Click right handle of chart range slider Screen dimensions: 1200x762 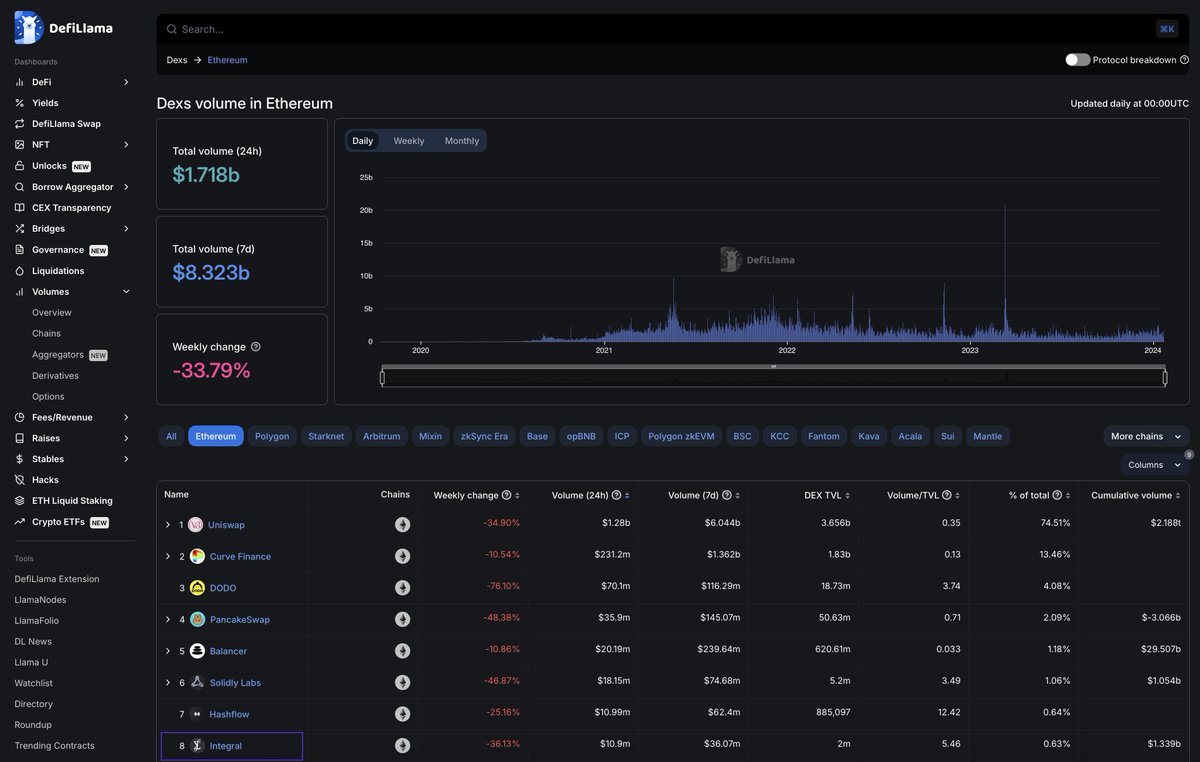1165,377
